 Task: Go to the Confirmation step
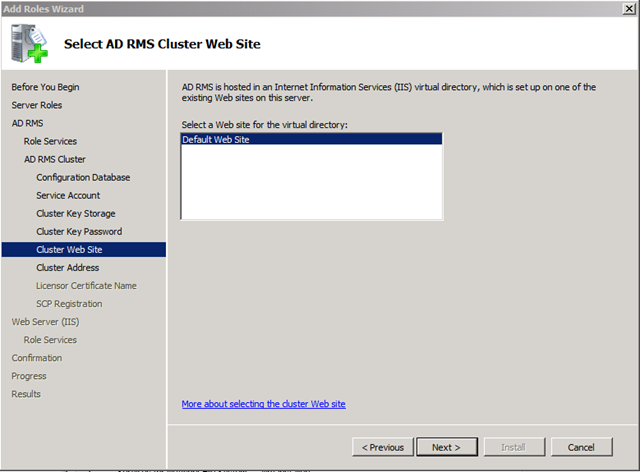click(x=37, y=358)
